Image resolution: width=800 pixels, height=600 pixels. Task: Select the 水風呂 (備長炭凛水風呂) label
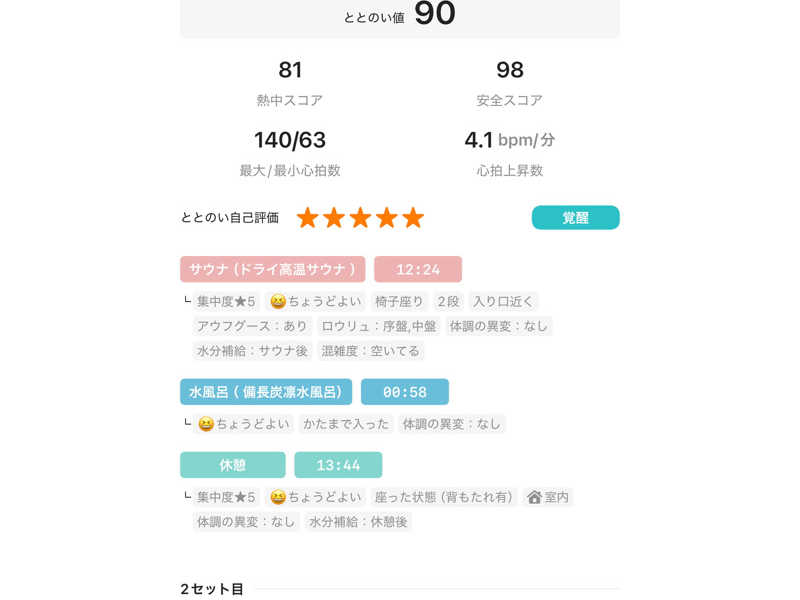coord(266,391)
